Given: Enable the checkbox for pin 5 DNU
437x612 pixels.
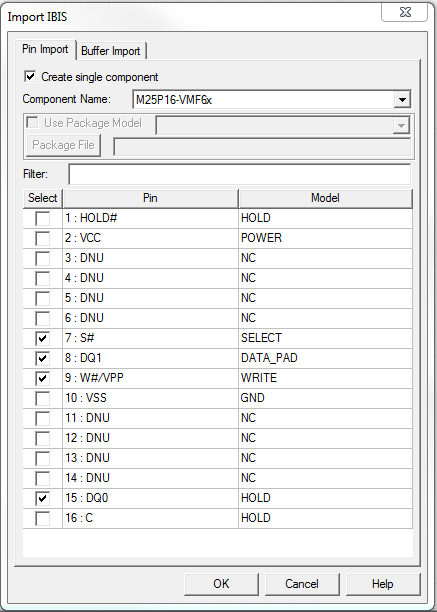Looking at the screenshot, I should point(43,298).
